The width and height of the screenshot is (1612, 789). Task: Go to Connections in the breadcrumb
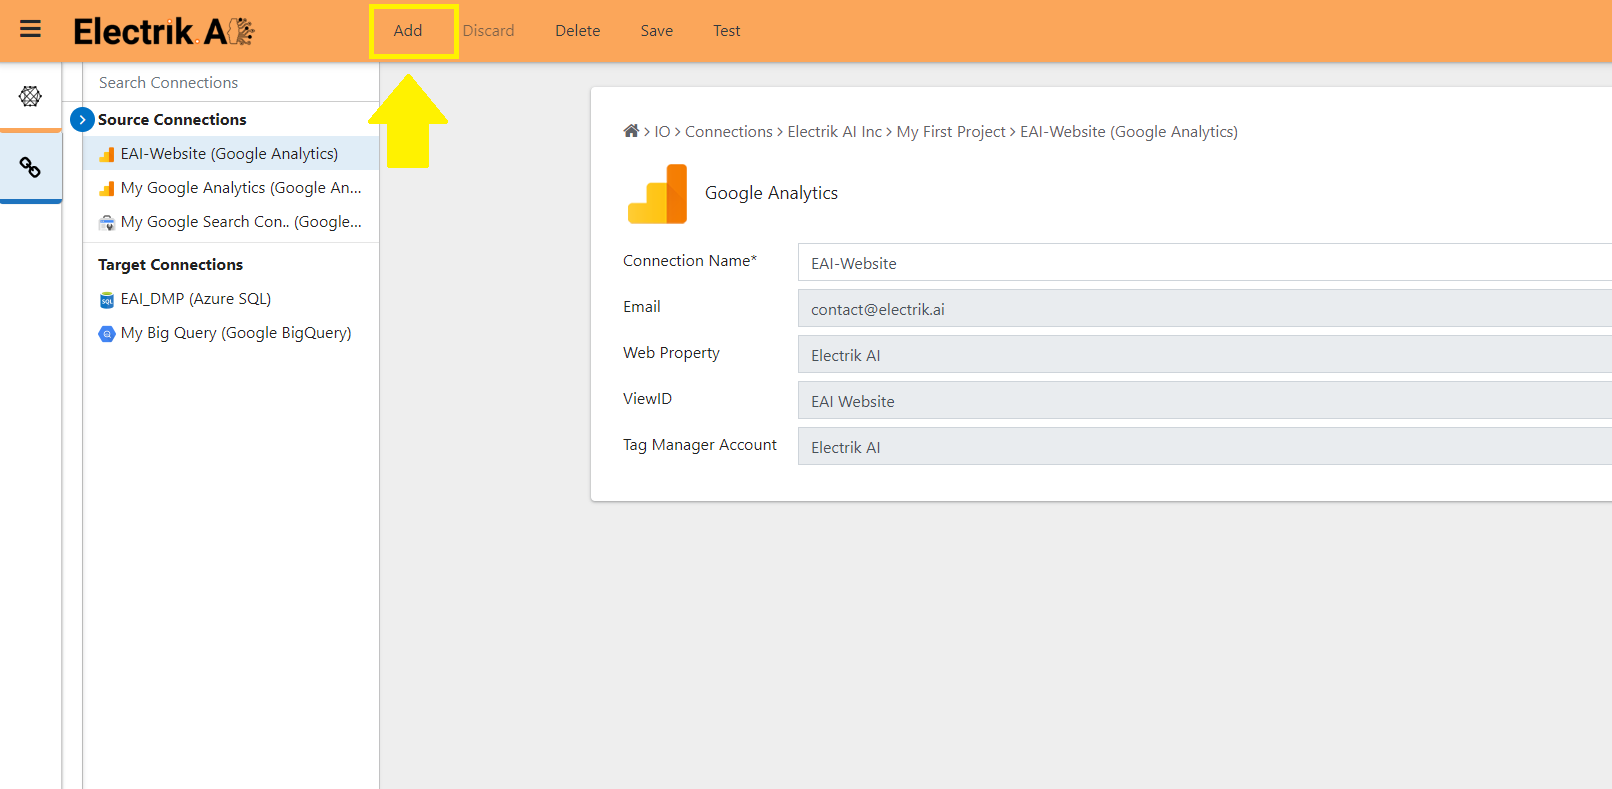pyautogui.click(x=728, y=132)
